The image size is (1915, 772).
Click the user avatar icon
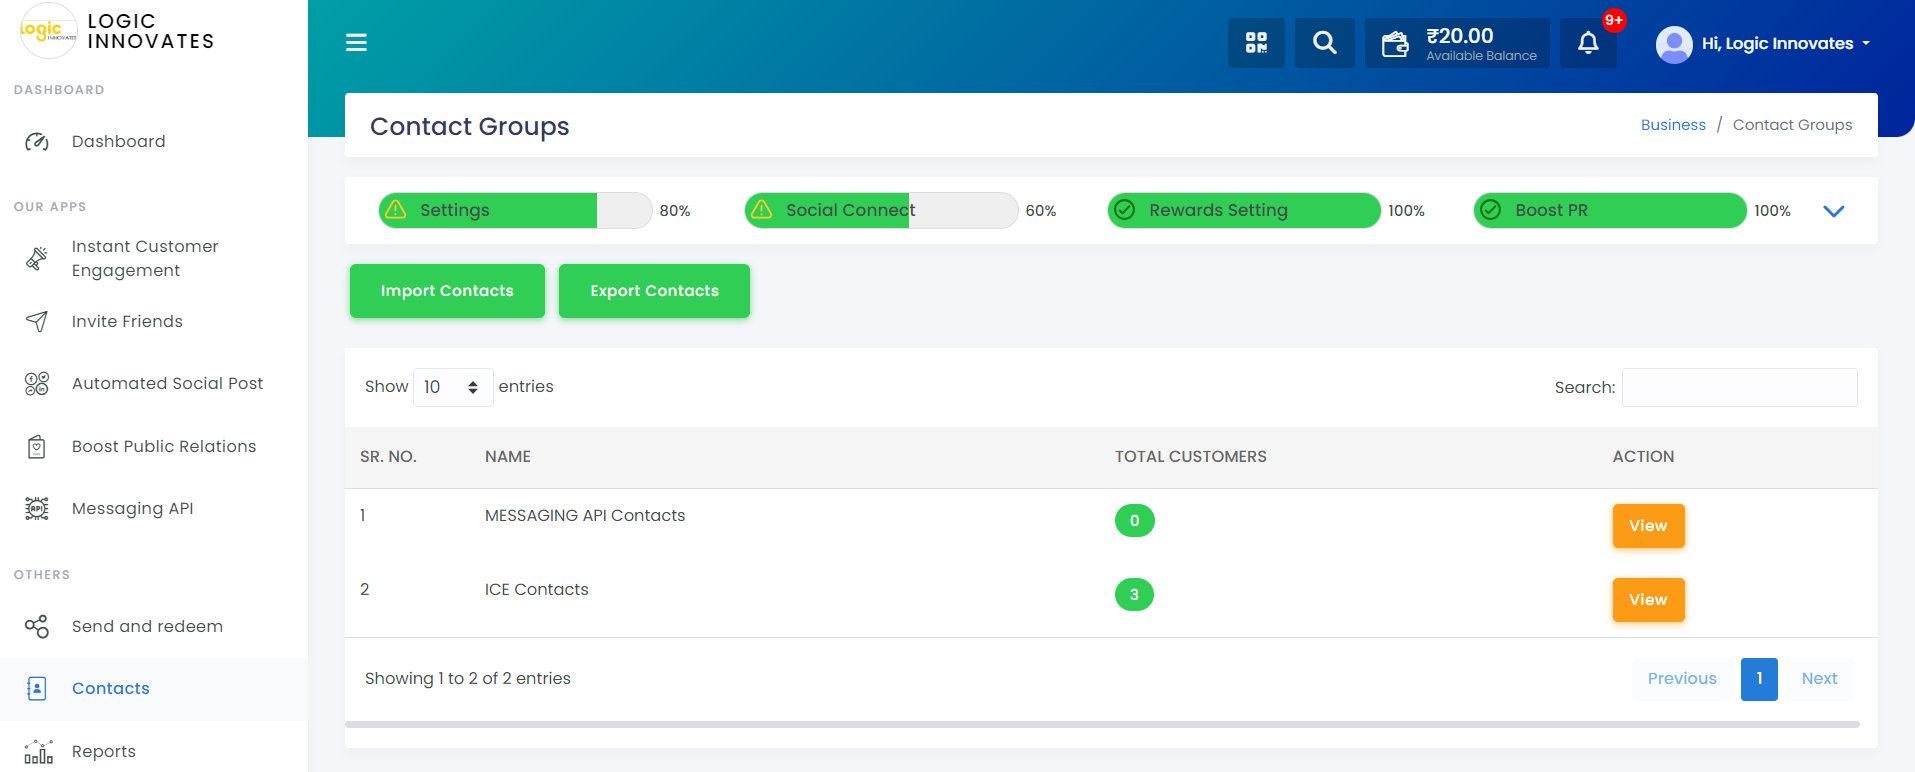click(1674, 44)
